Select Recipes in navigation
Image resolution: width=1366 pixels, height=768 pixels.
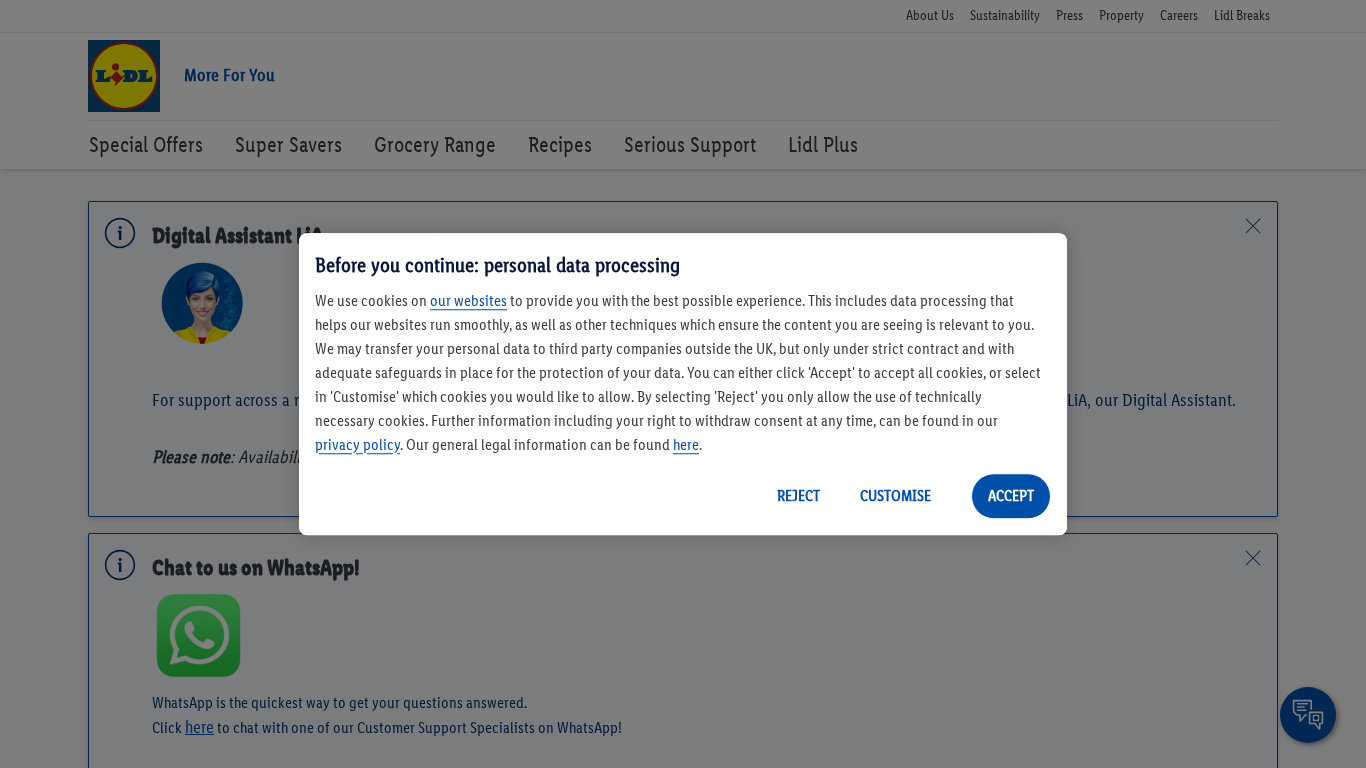tap(559, 145)
